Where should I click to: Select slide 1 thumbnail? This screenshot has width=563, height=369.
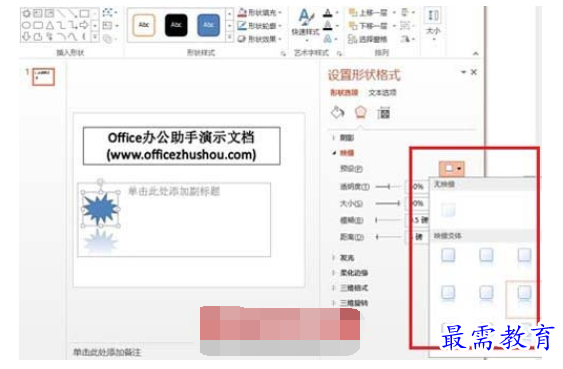tap(43, 77)
